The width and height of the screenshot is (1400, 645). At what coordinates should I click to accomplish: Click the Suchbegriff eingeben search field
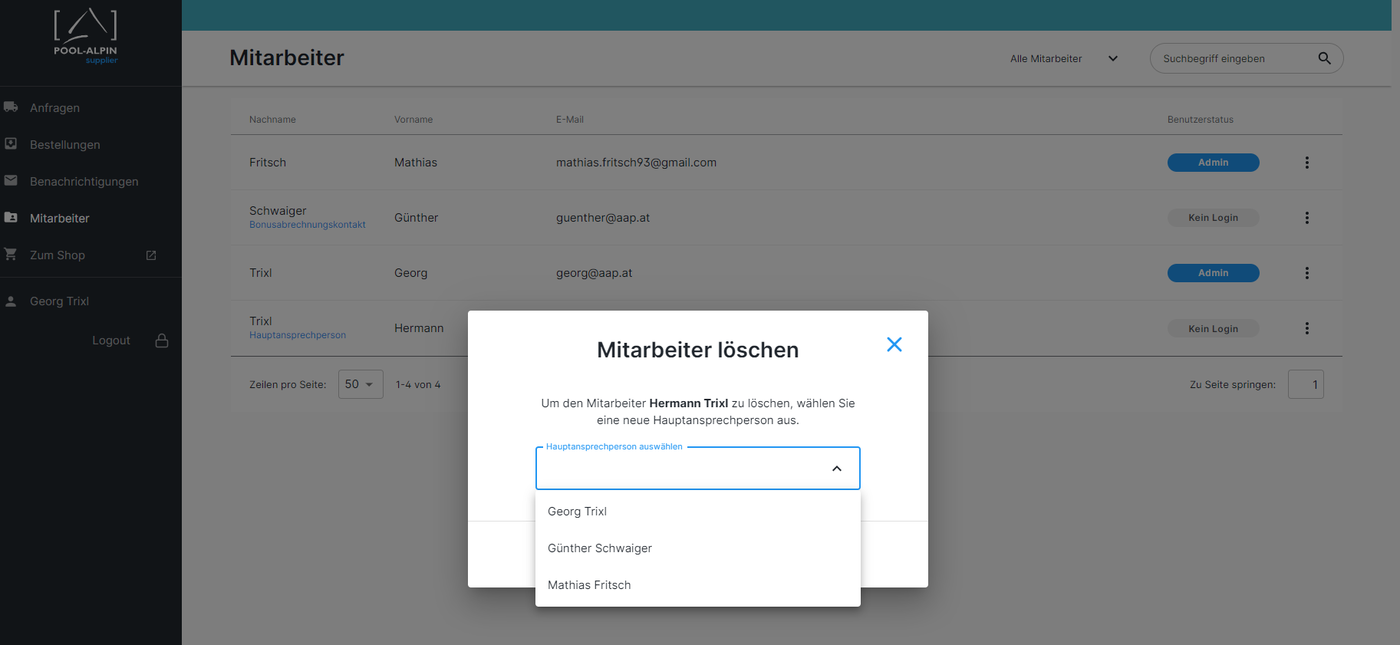click(x=1234, y=59)
